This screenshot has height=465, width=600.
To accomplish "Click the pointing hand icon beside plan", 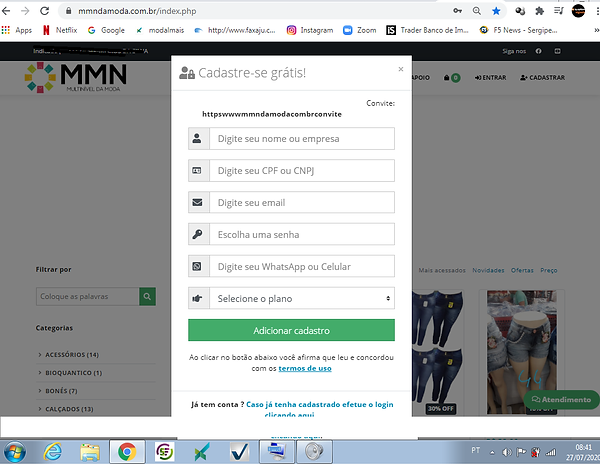I will [197, 298].
